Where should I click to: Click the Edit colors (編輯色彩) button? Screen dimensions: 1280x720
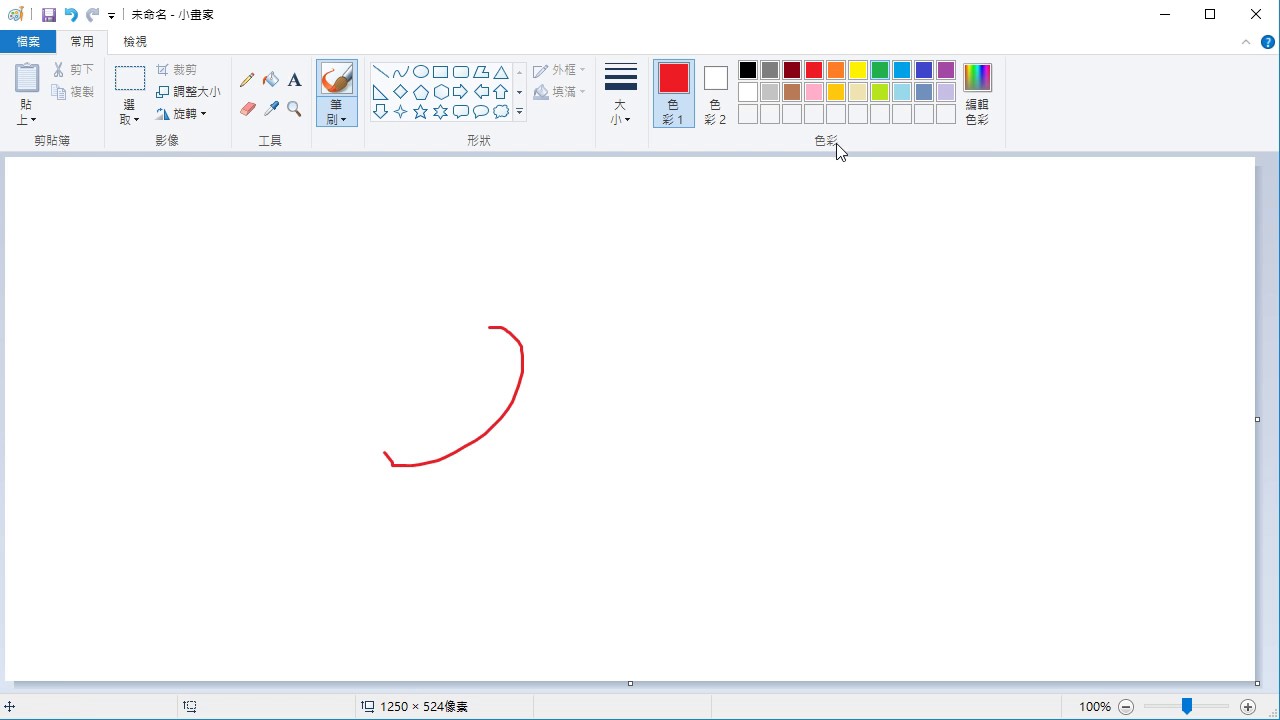click(977, 94)
